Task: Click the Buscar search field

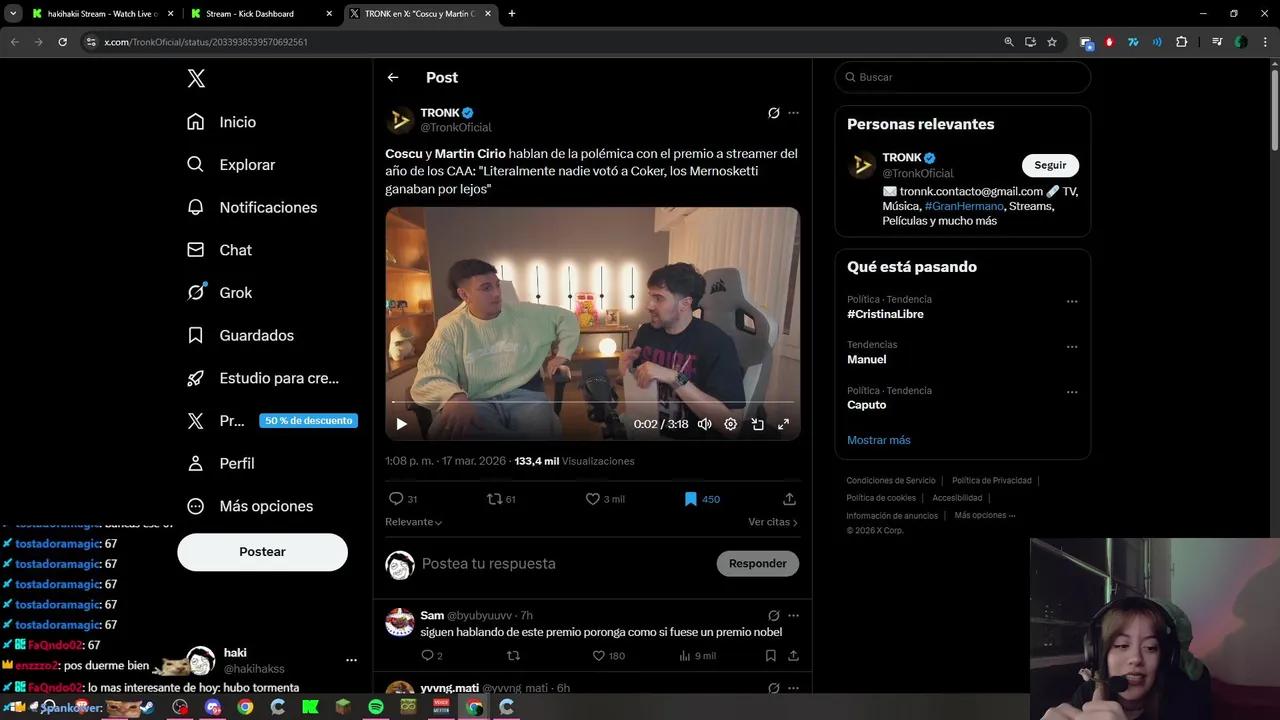Action: click(x=962, y=77)
